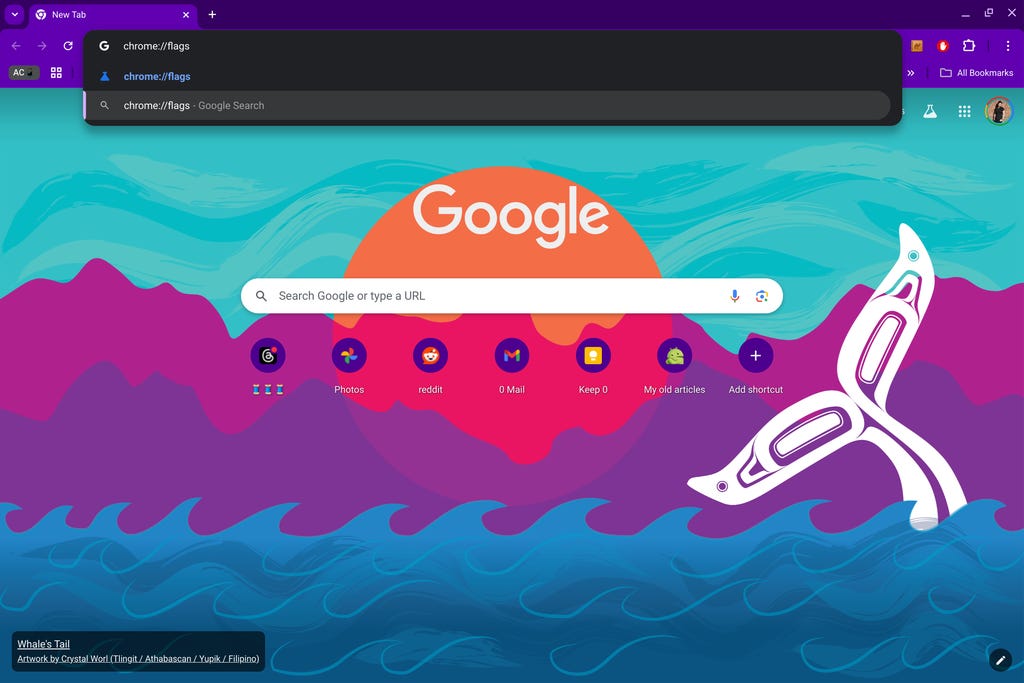Image resolution: width=1024 pixels, height=683 pixels.
Task: Restore down the Chrome window
Action: pyautogui.click(x=989, y=13)
